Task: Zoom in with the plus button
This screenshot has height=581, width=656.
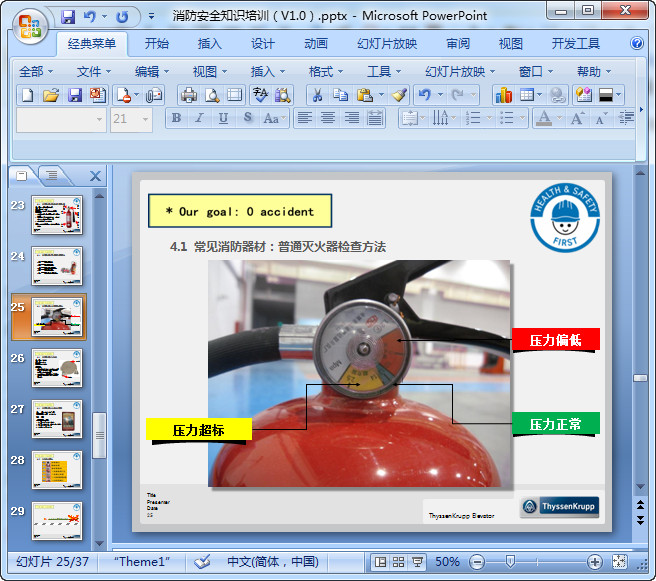Action: (594, 562)
